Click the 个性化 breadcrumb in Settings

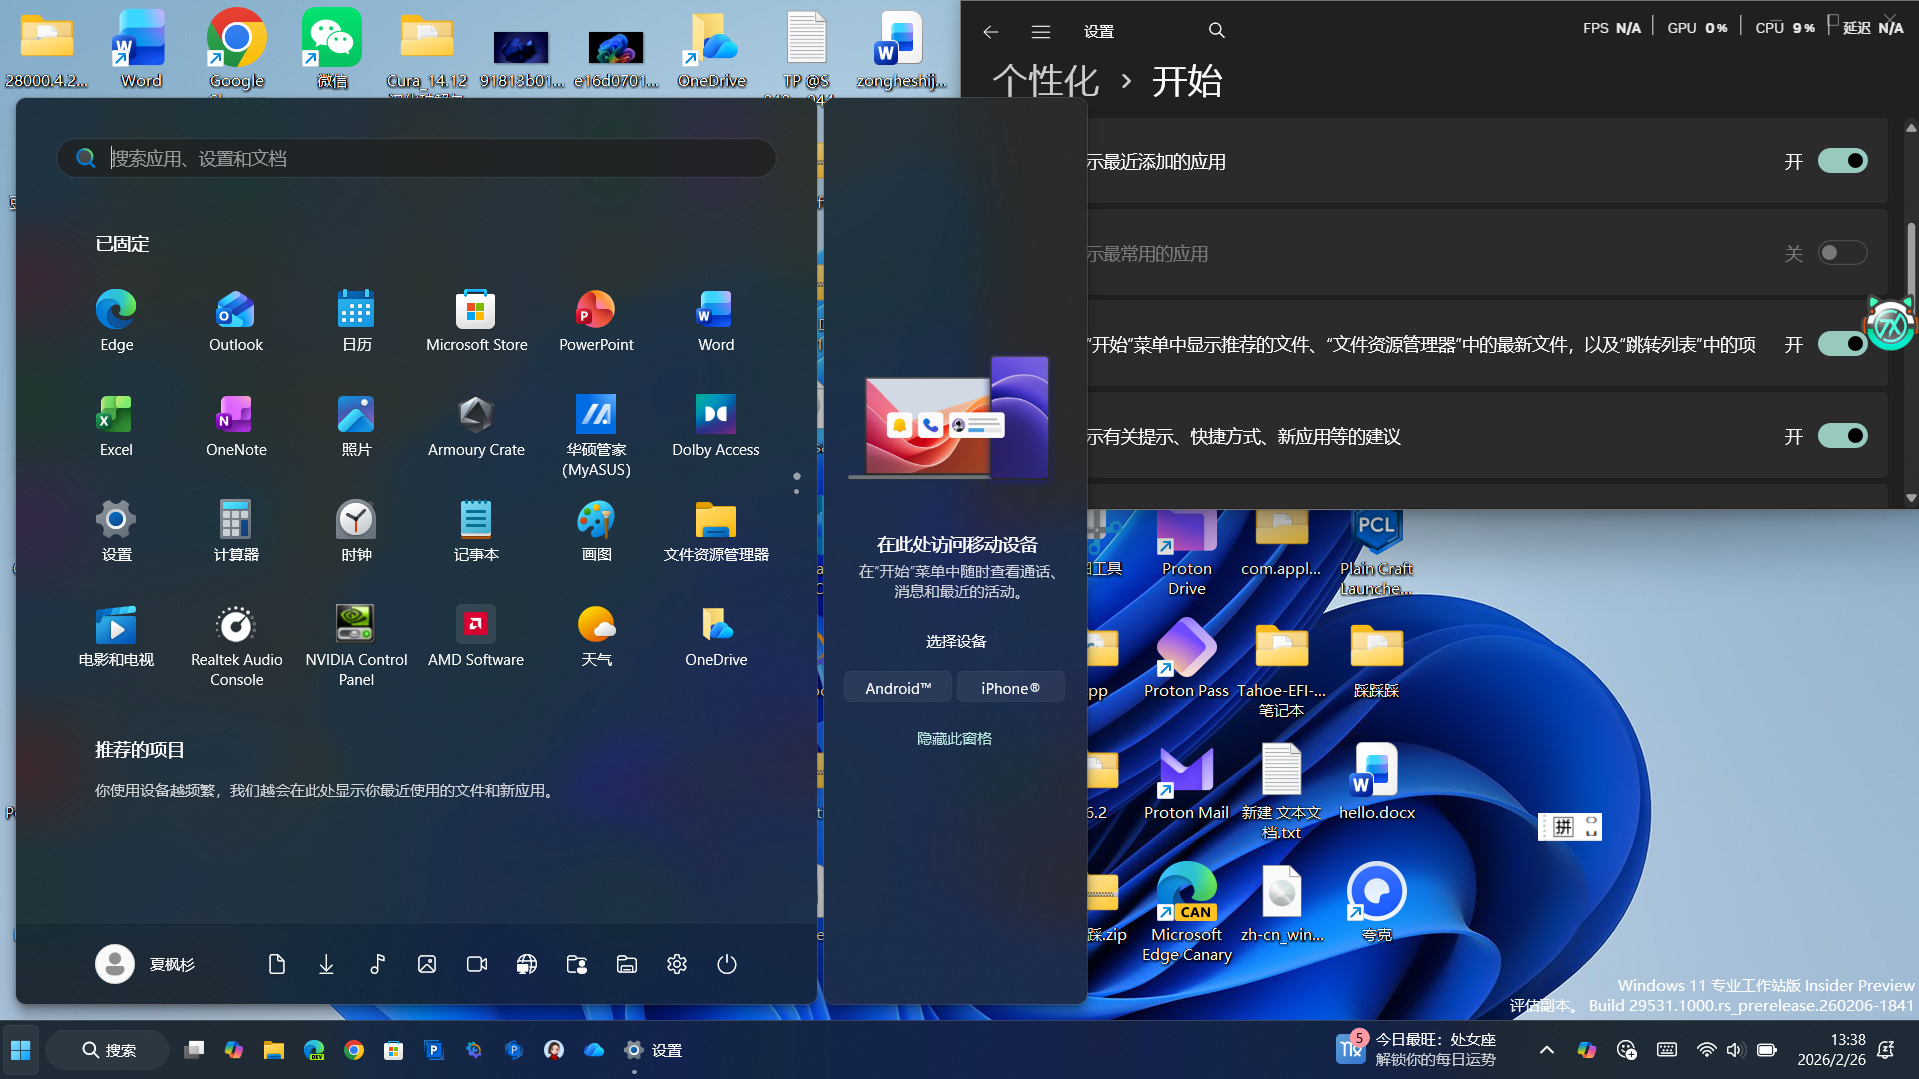tap(1043, 80)
